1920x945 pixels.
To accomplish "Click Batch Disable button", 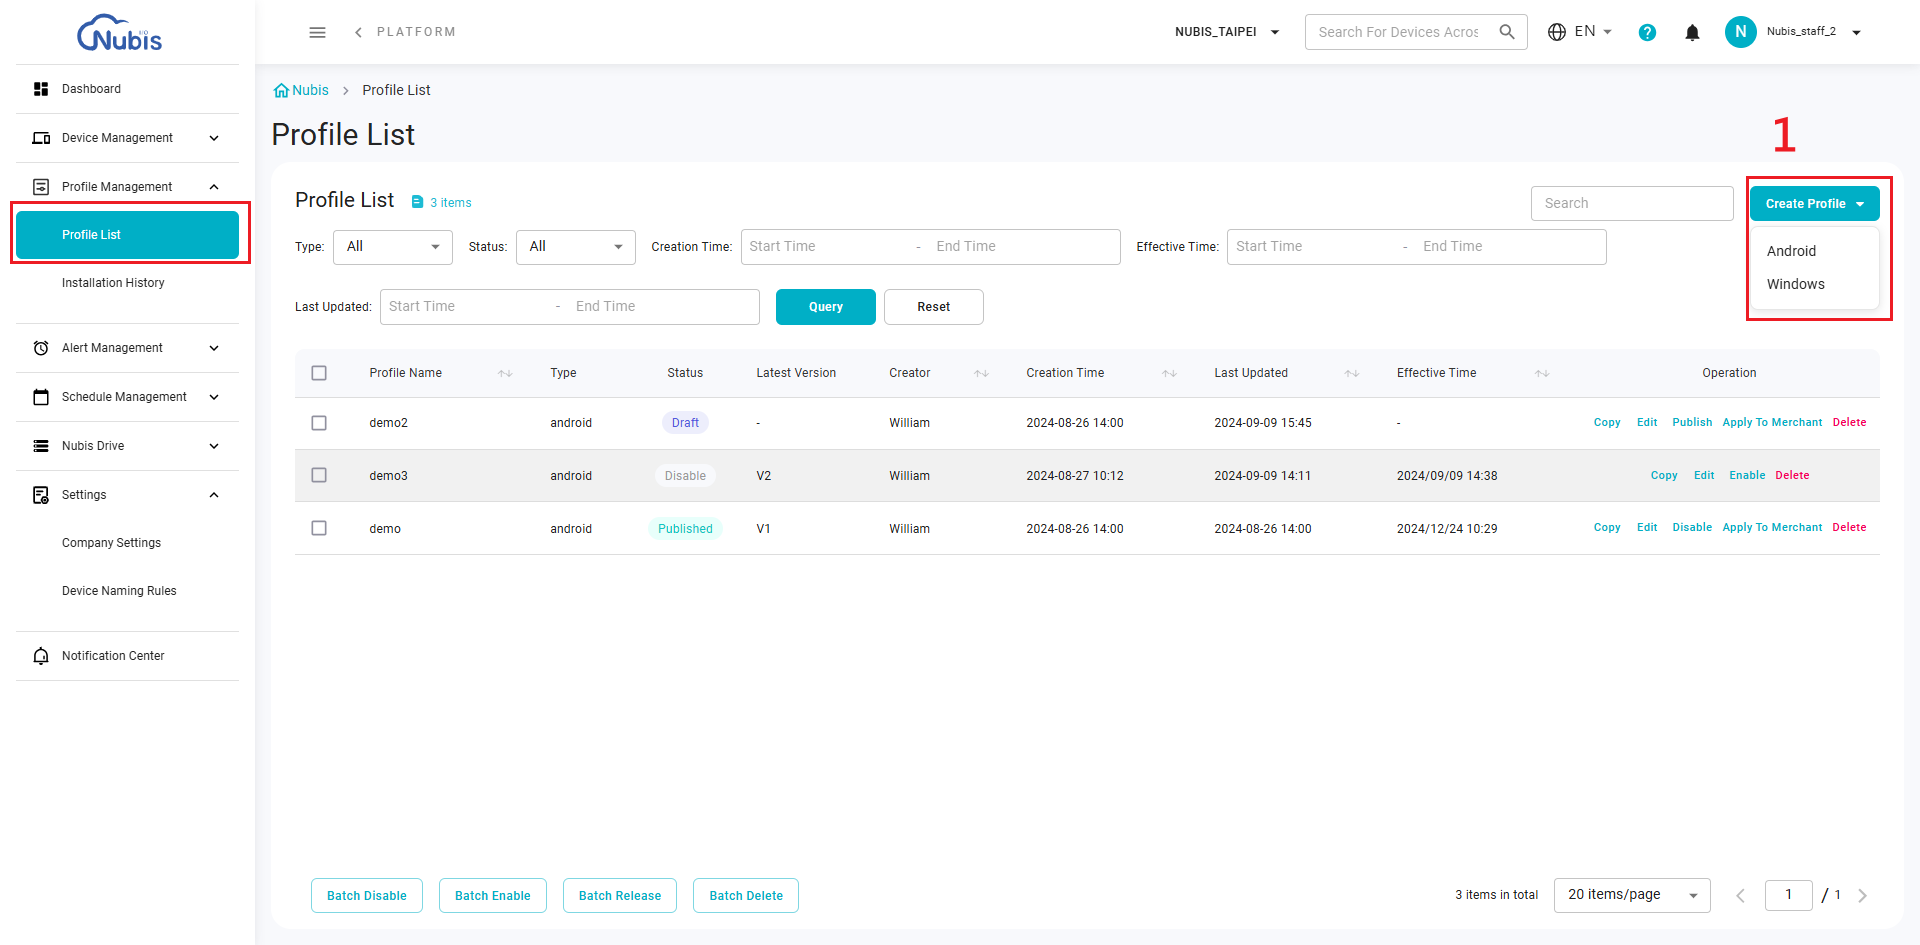I will pos(367,896).
